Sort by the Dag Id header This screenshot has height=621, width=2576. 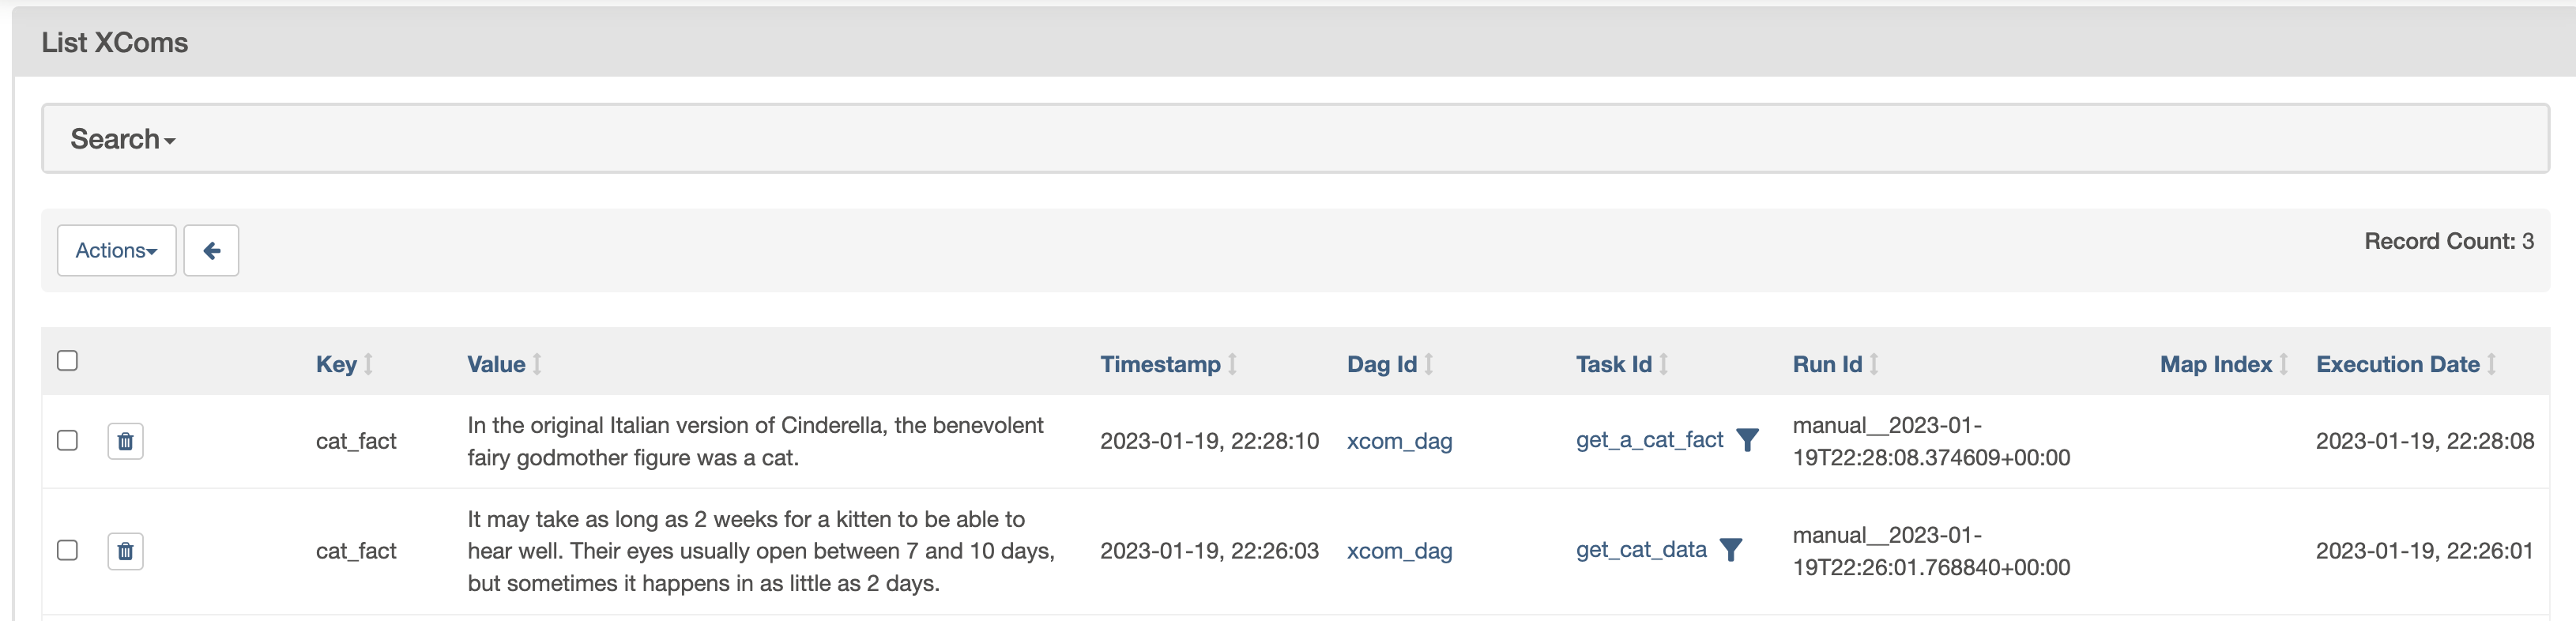tap(1381, 365)
